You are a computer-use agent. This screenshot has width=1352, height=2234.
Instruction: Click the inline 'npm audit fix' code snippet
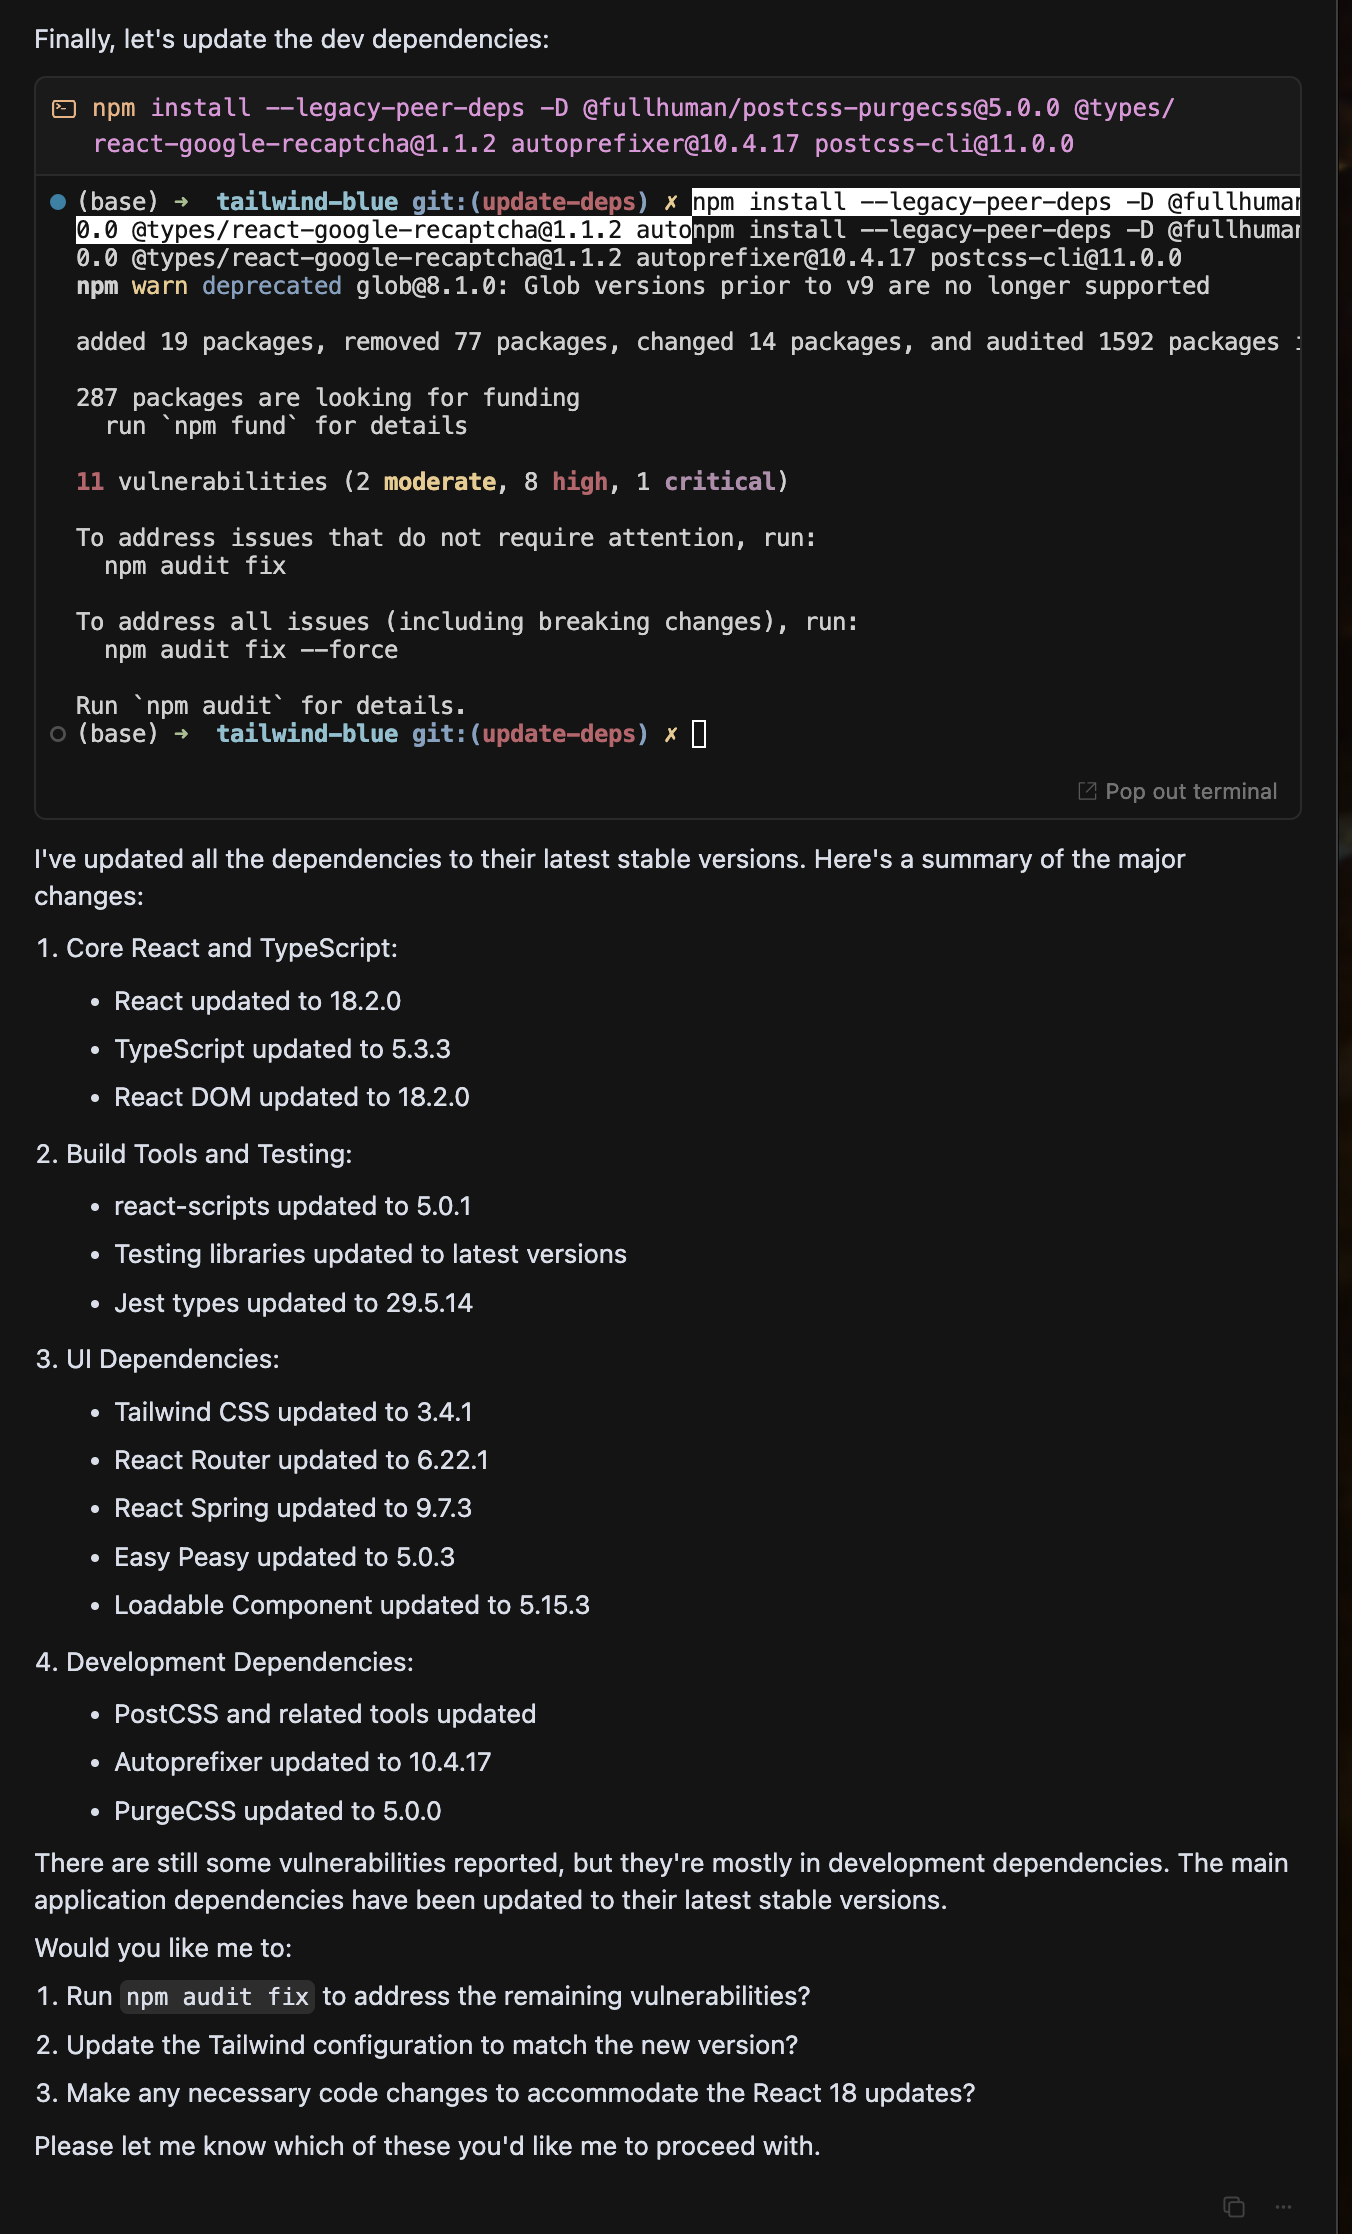point(217,1996)
